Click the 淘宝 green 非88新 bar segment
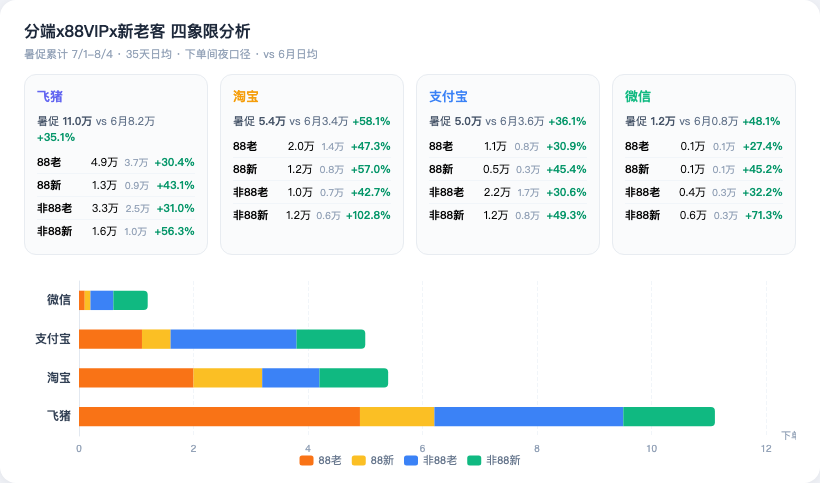The image size is (820, 483). coord(354,378)
